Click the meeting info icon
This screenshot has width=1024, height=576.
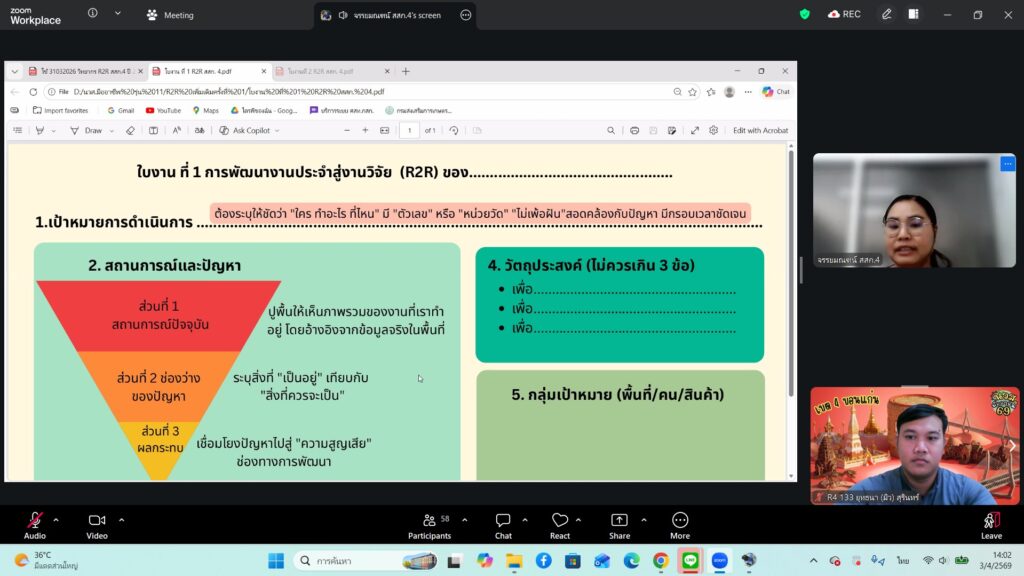pyautogui.click(x=93, y=14)
